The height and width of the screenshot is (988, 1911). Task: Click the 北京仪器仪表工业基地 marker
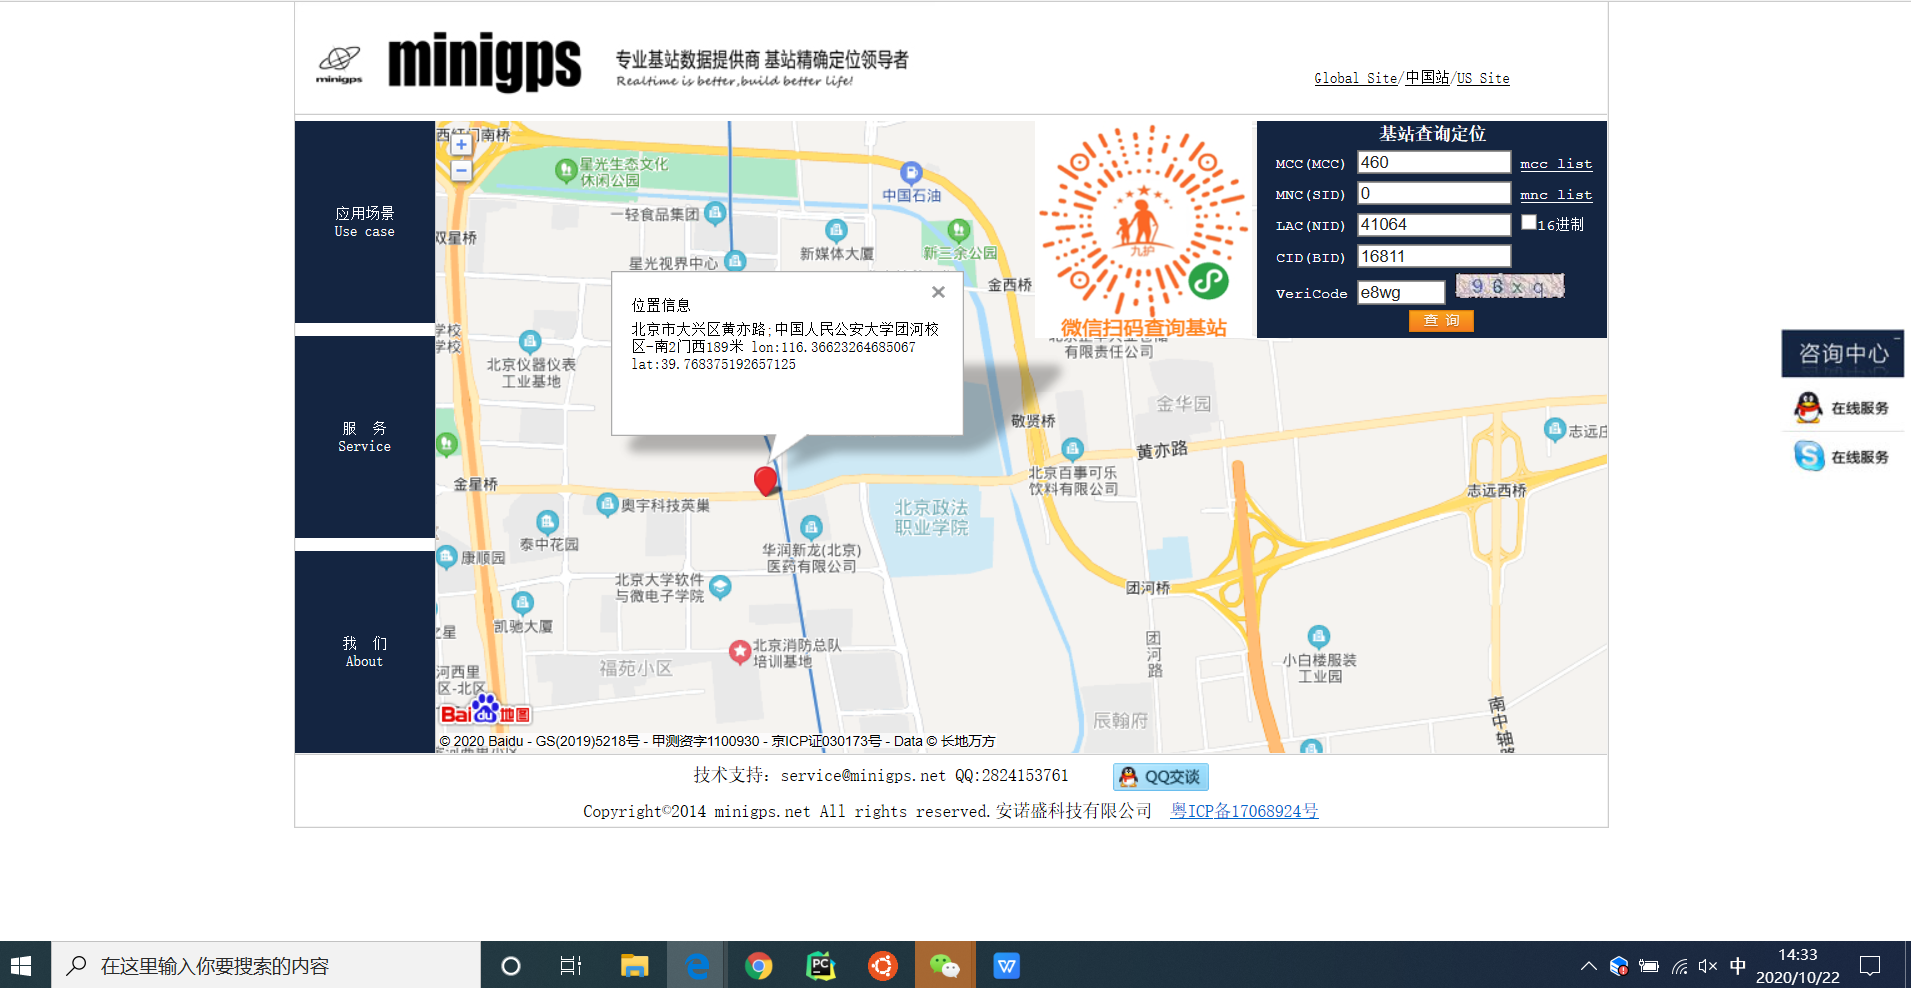coord(530,342)
